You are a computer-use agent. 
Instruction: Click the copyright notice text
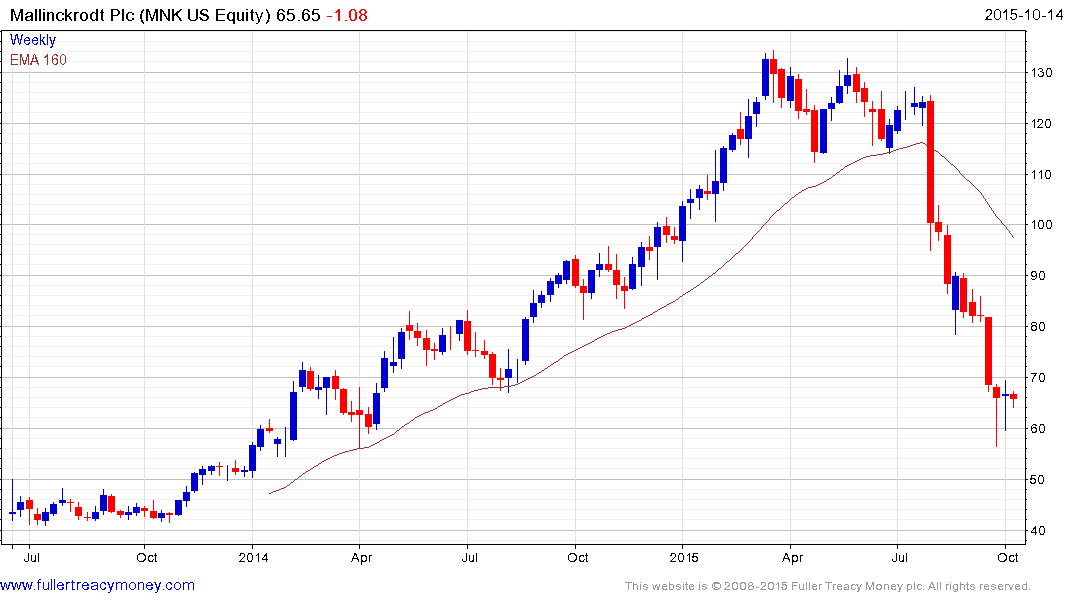(828, 586)
